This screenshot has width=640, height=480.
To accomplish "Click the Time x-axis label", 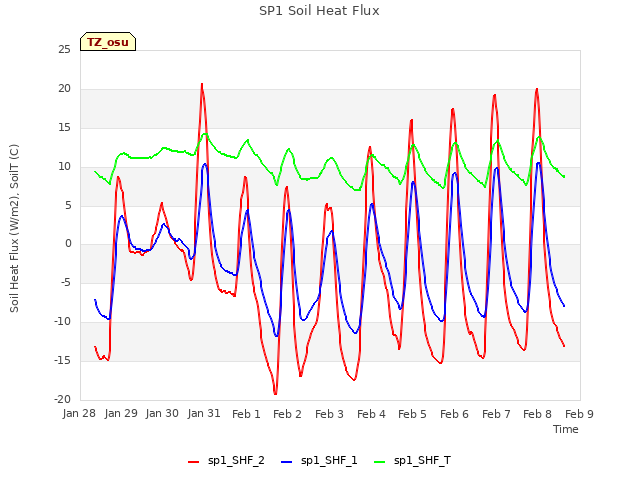I will click(566, 429).
